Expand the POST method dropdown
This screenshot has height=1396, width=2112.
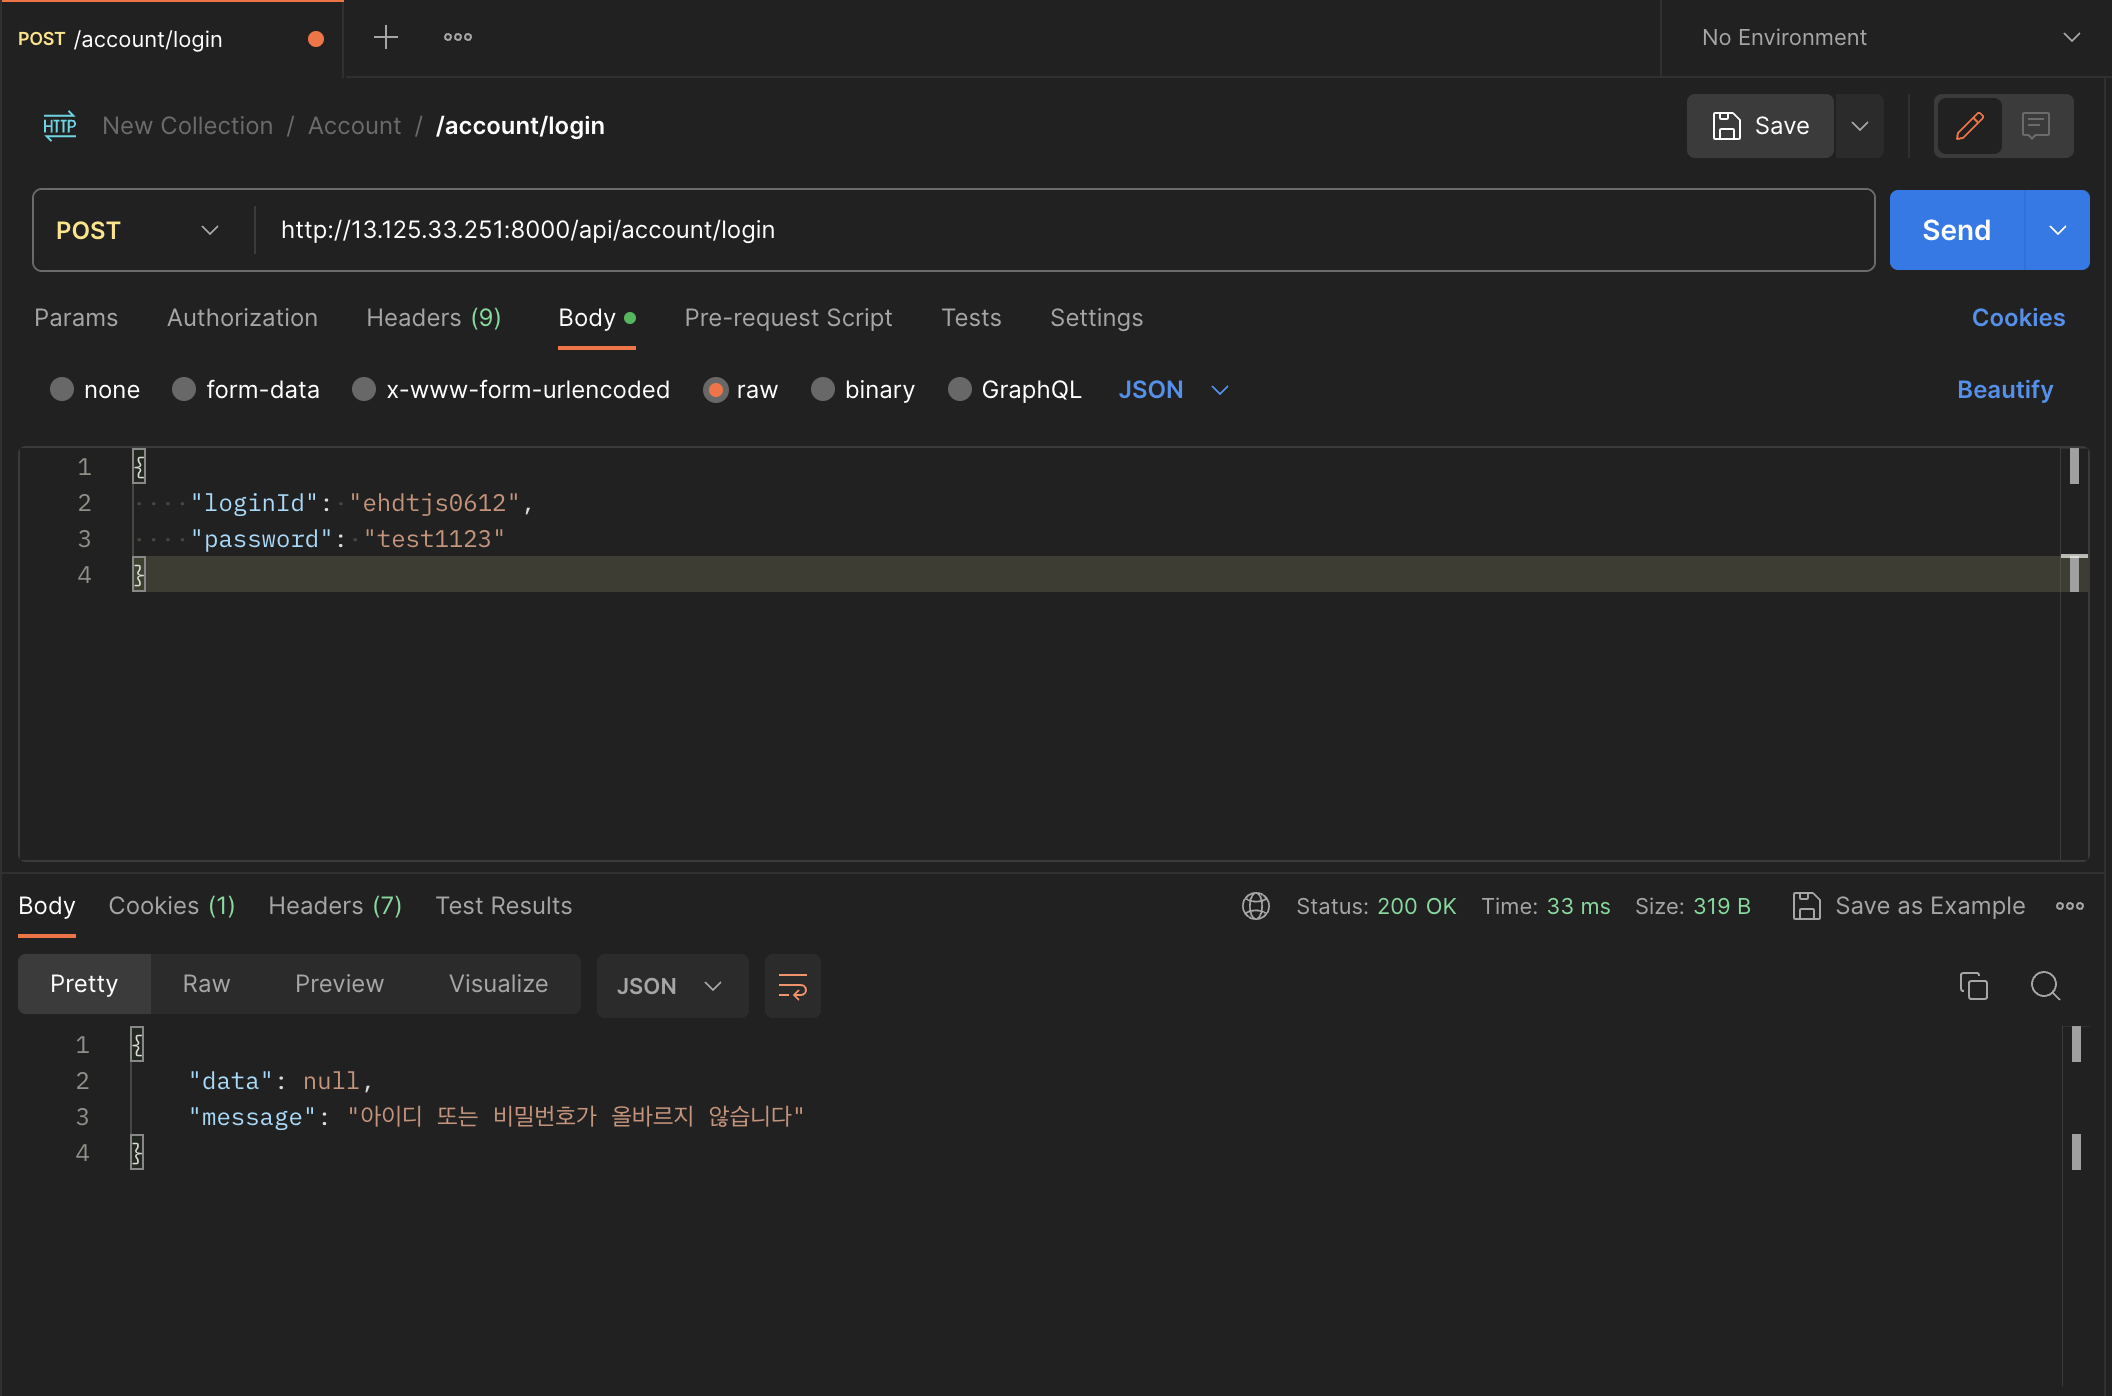click(x=140, y=230)
